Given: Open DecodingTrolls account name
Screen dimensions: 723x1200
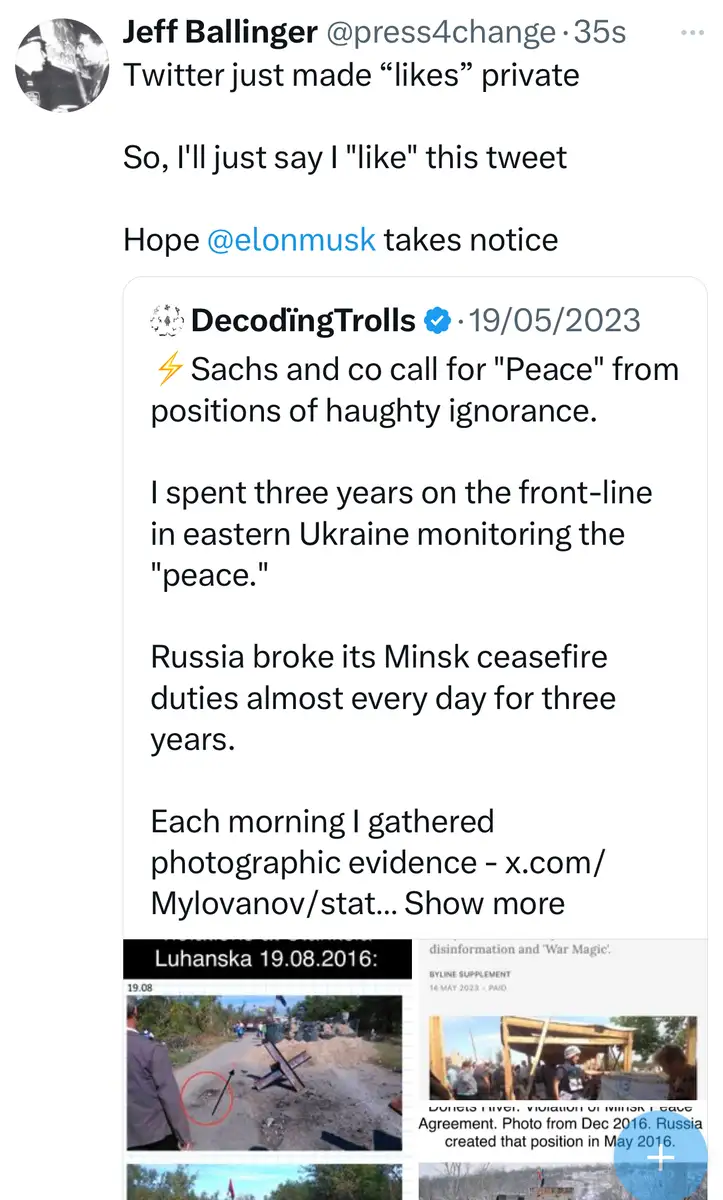Looking at the screenshot, I should 302,321.
